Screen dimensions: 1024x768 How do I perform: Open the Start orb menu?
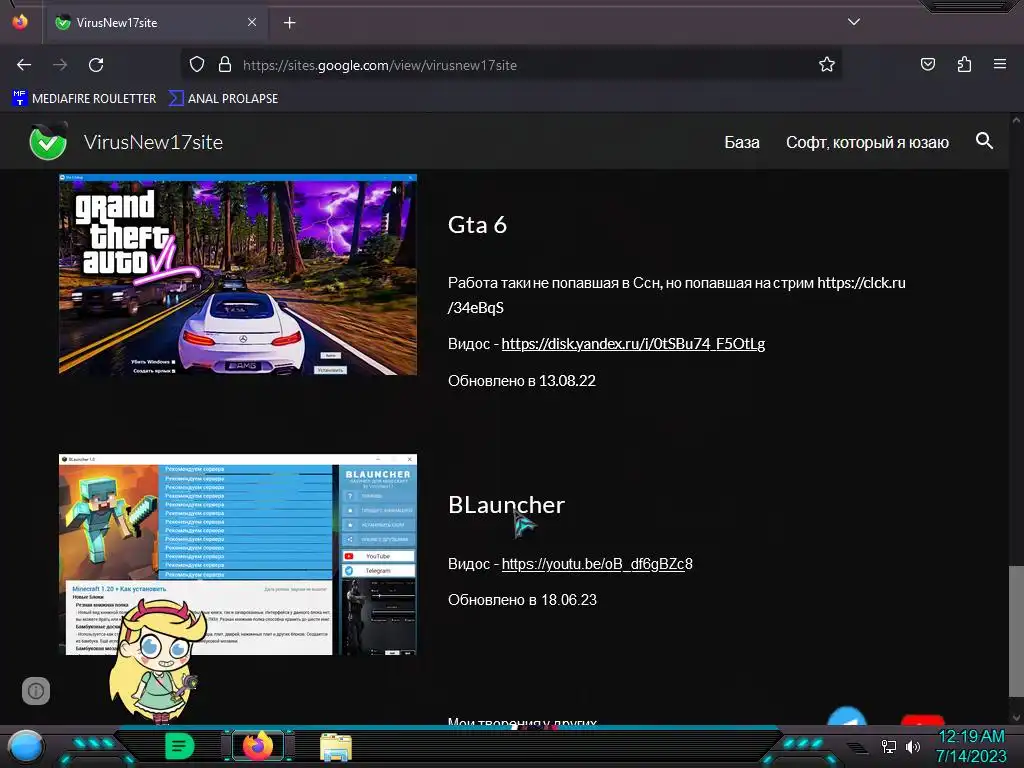pyautogui.click(x=25, y=746)
